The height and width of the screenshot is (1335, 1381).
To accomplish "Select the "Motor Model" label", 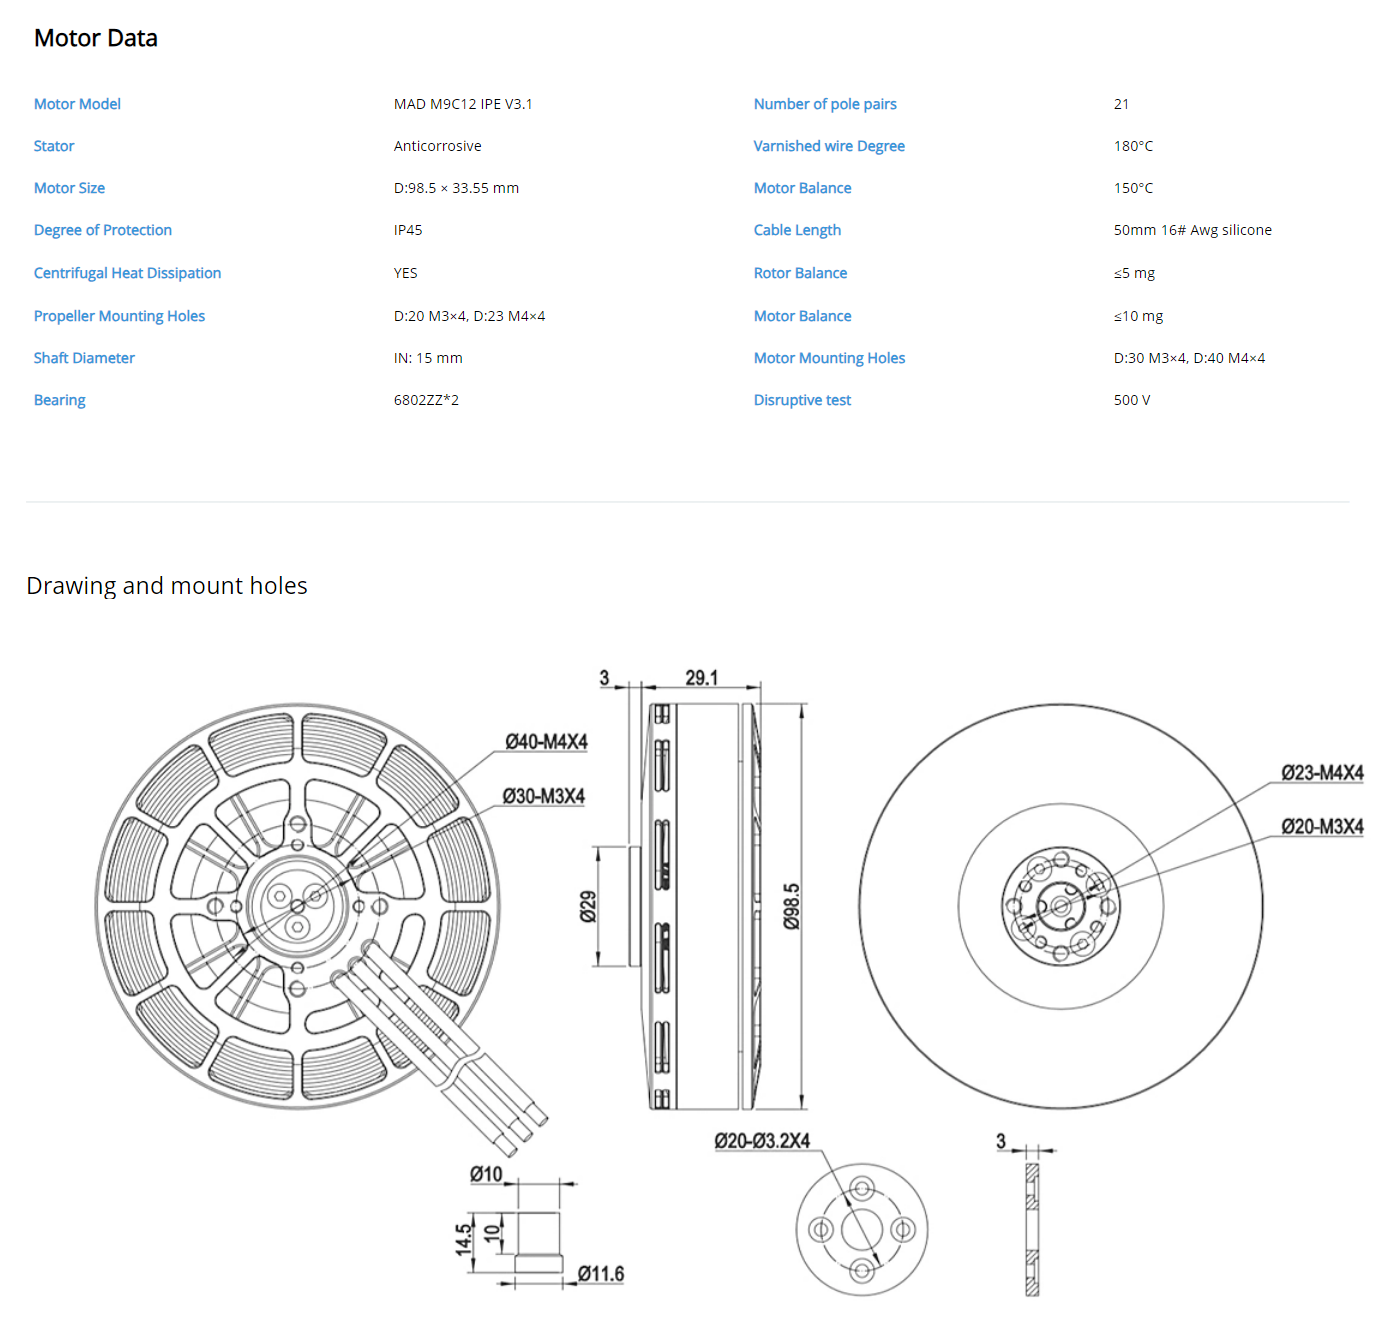I will 77,104.
